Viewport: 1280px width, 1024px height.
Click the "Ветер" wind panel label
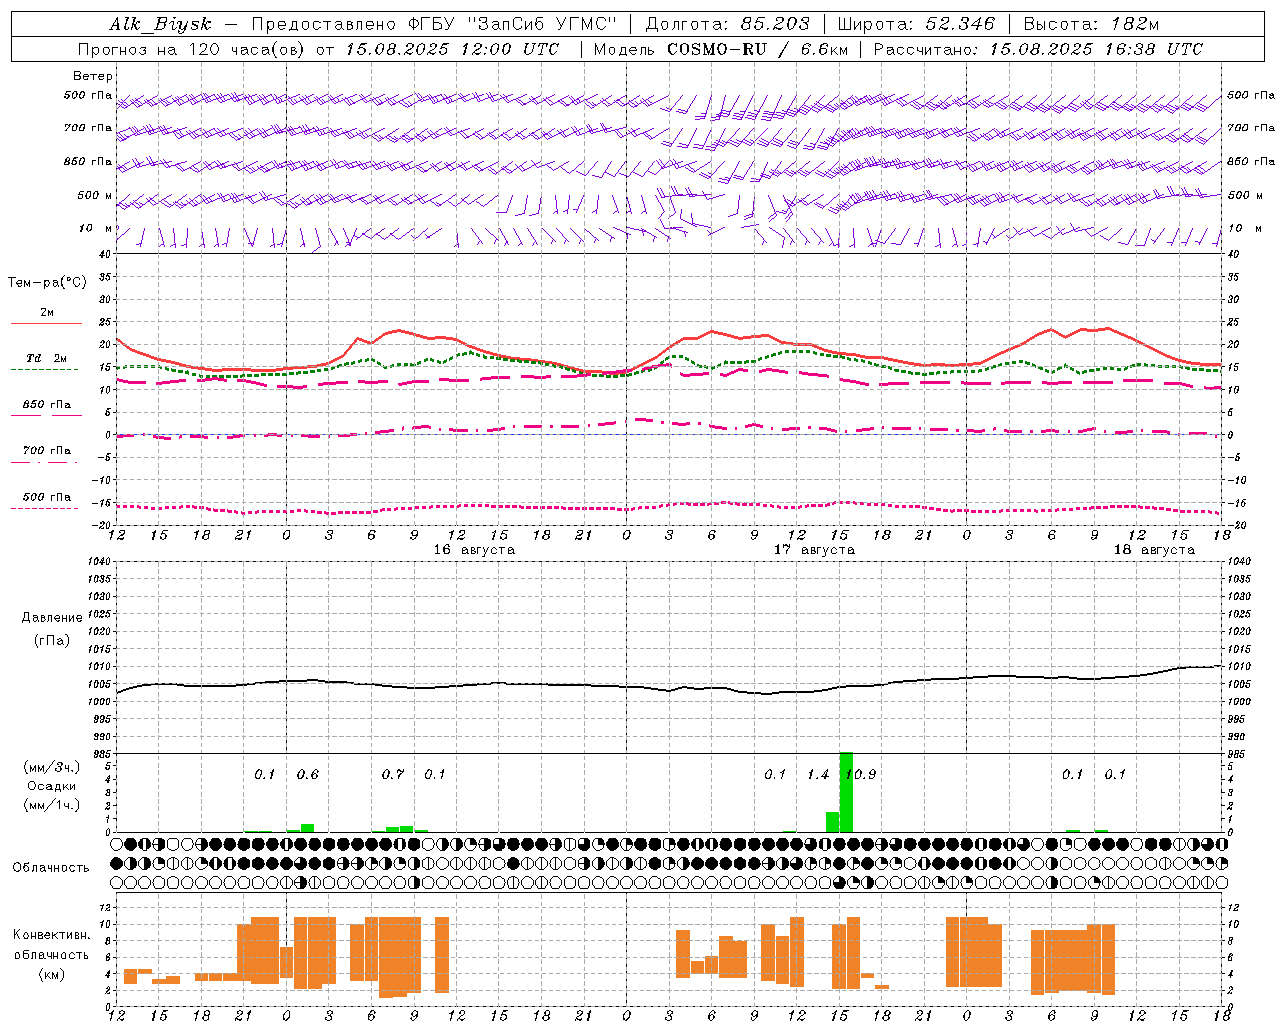[93, 76]
